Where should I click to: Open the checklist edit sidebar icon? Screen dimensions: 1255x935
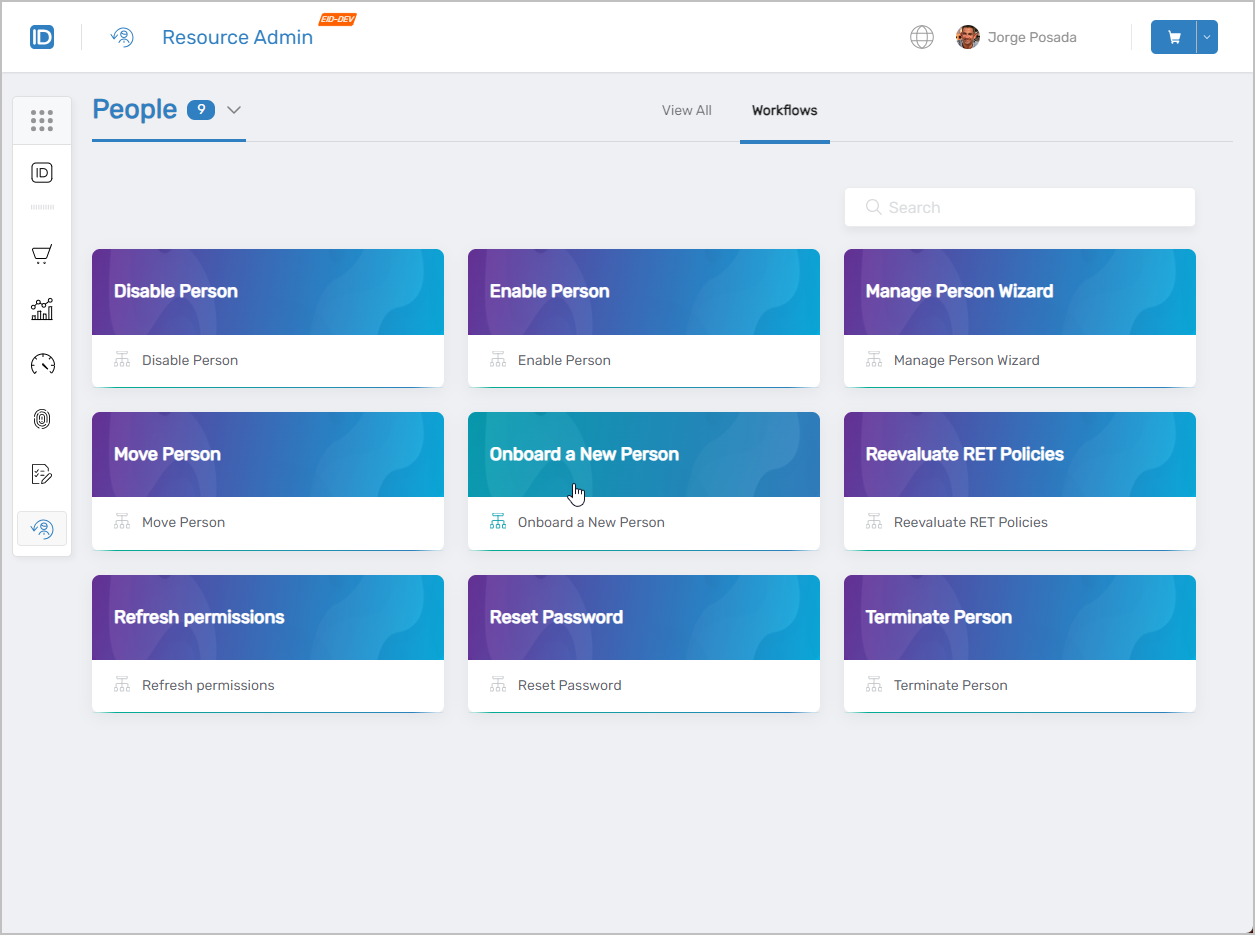(x=42, y=474)
